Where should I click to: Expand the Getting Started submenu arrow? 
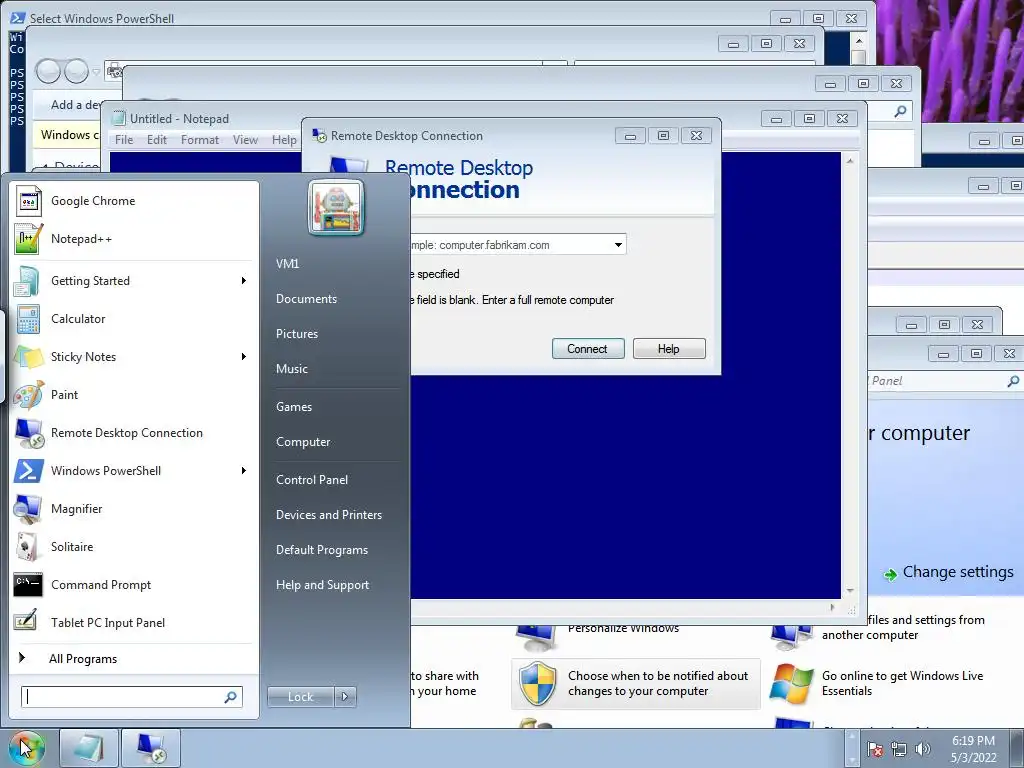click(x=244, y=281)
